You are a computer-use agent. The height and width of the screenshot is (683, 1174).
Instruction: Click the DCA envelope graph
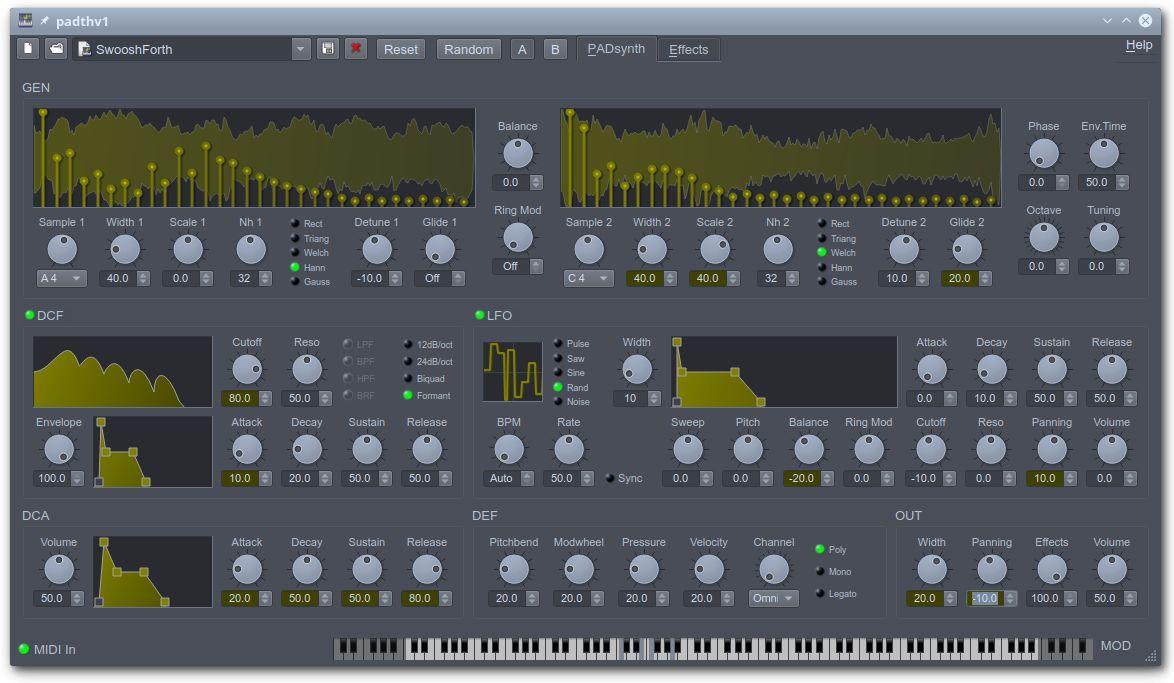coord(153,571)
